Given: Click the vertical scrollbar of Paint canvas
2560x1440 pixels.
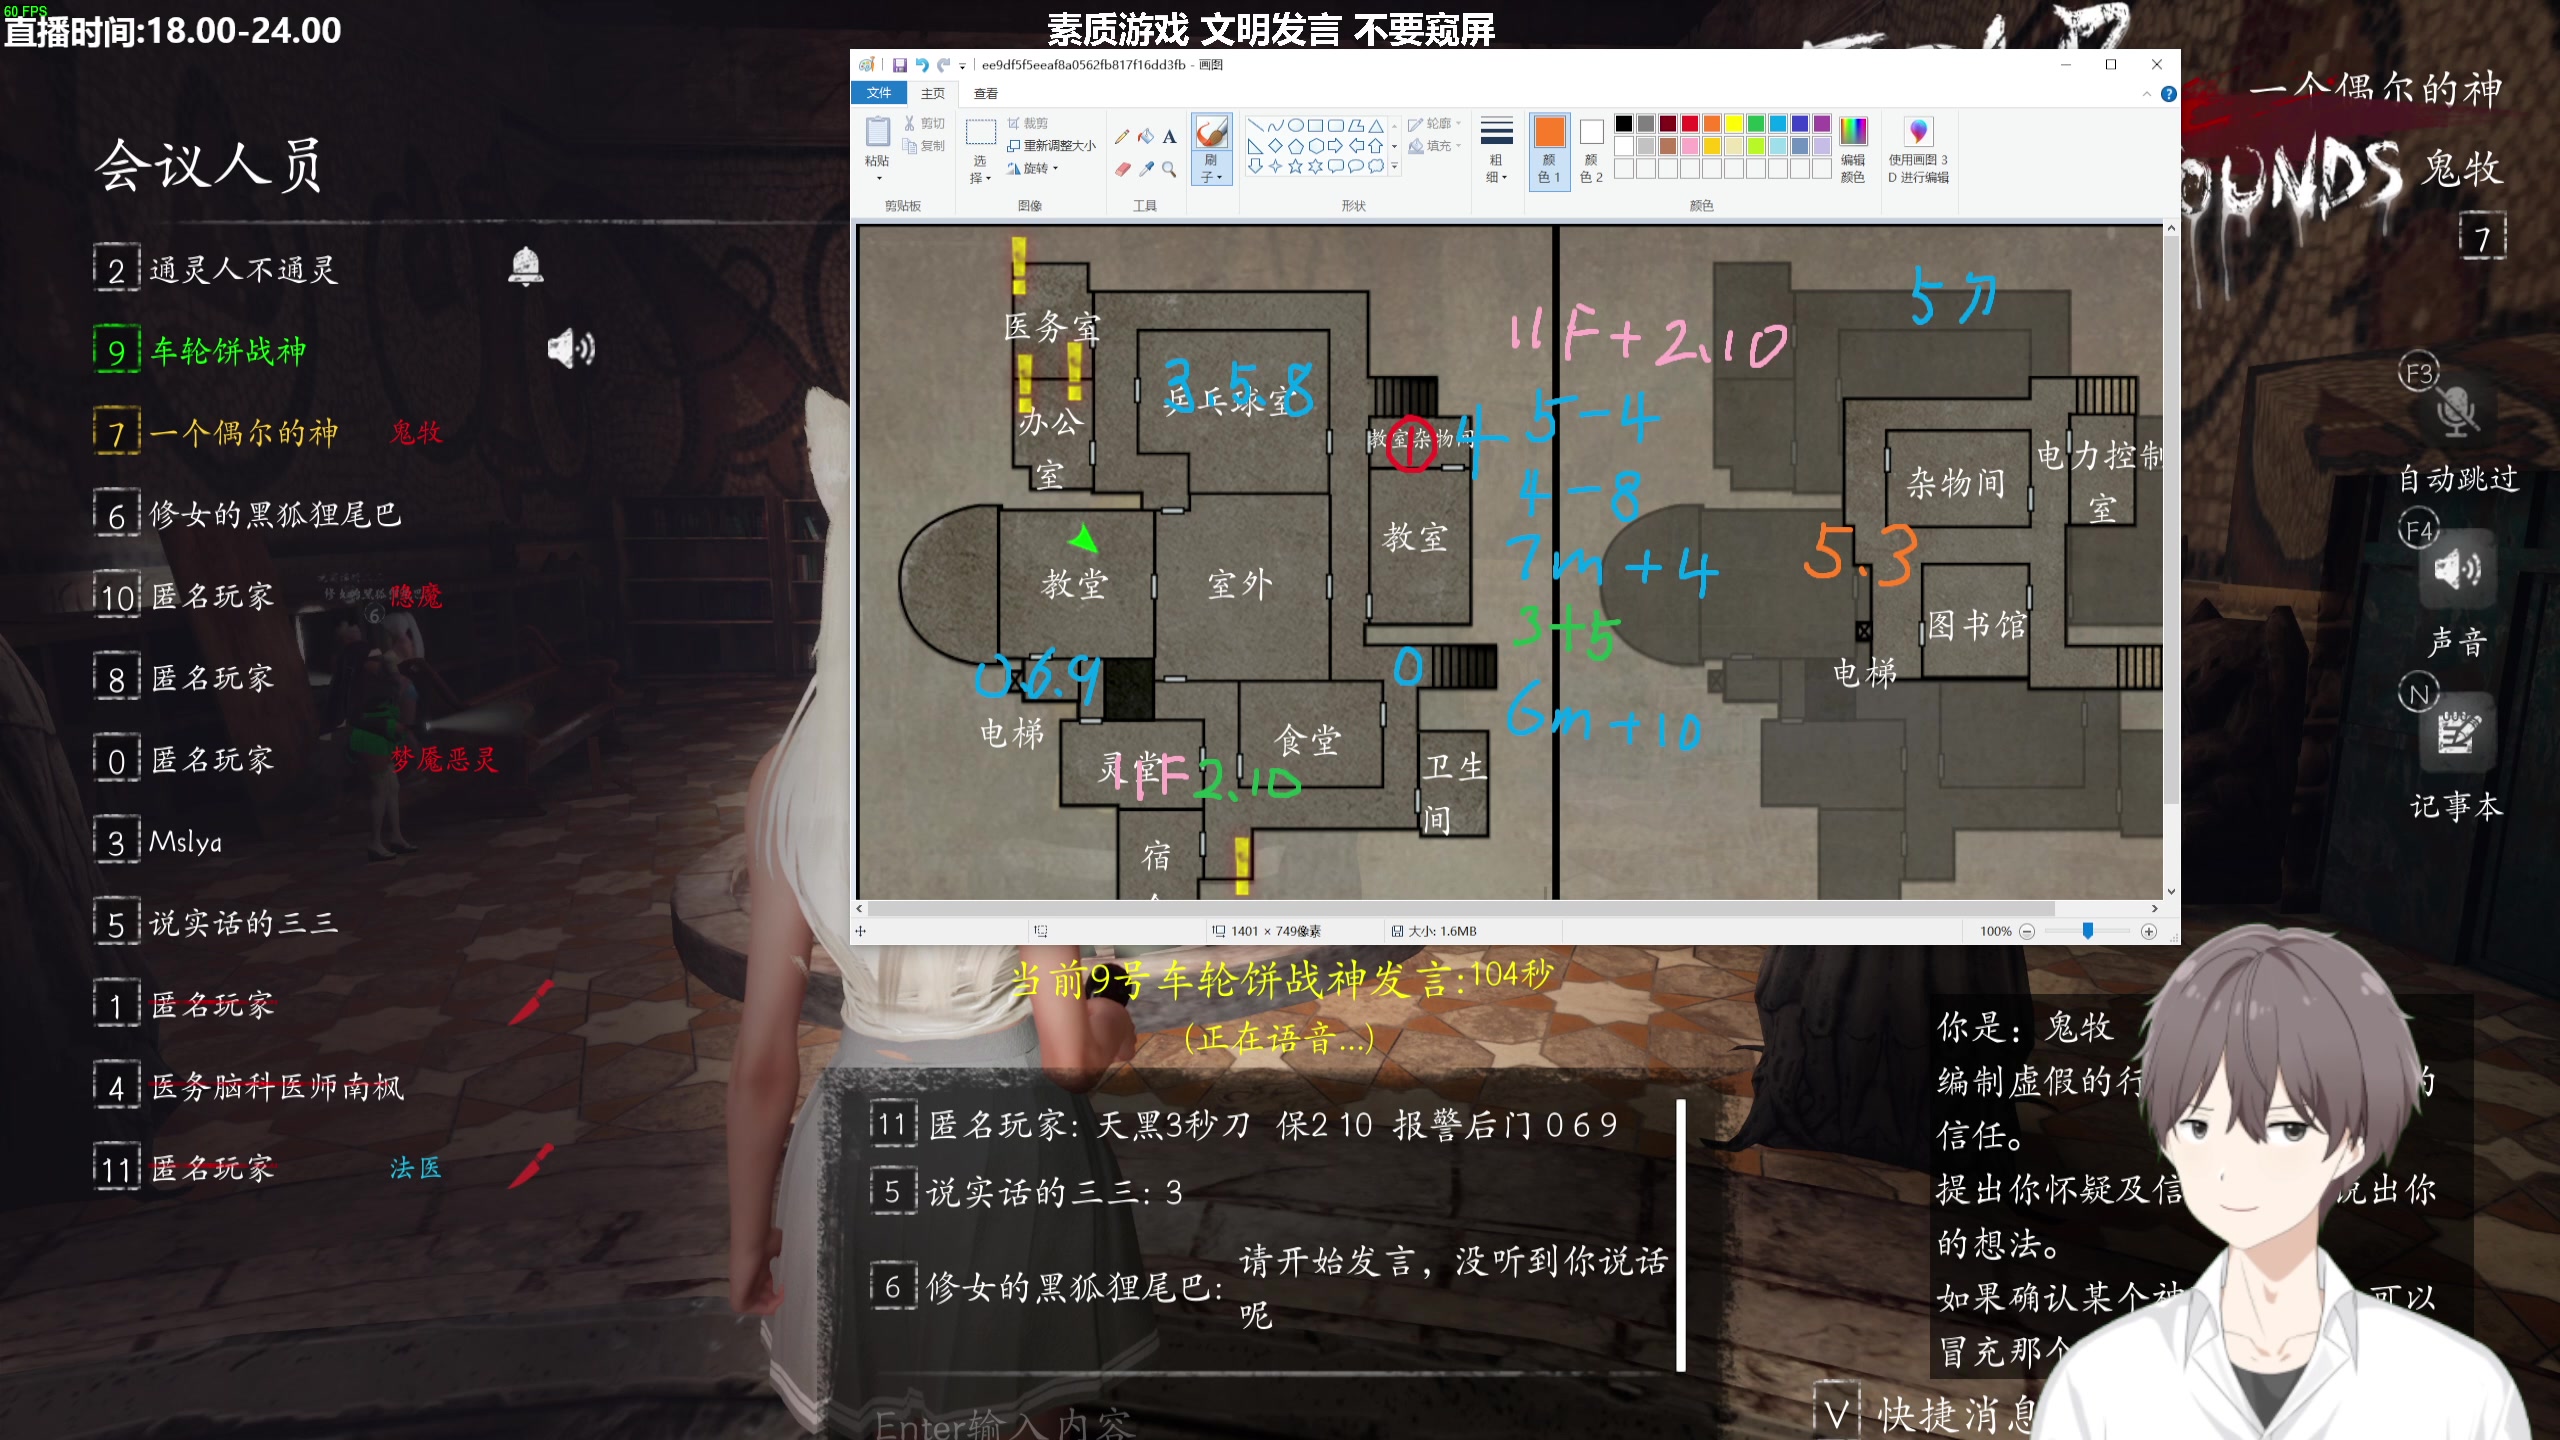Looking at the screenshot, I should (x=2171, y=518).
